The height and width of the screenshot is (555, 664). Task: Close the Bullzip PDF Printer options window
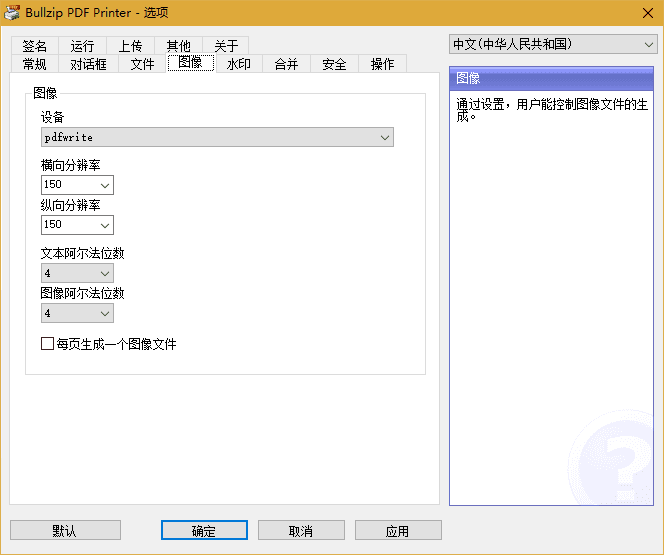pos(647,13)
